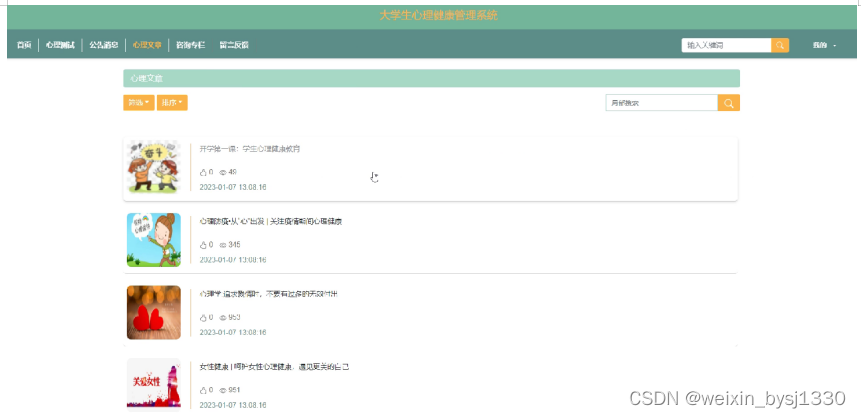861x418 pixels.
Task: Click the running girl cartoon thumbnail
Action: click(x=154, y=240)
